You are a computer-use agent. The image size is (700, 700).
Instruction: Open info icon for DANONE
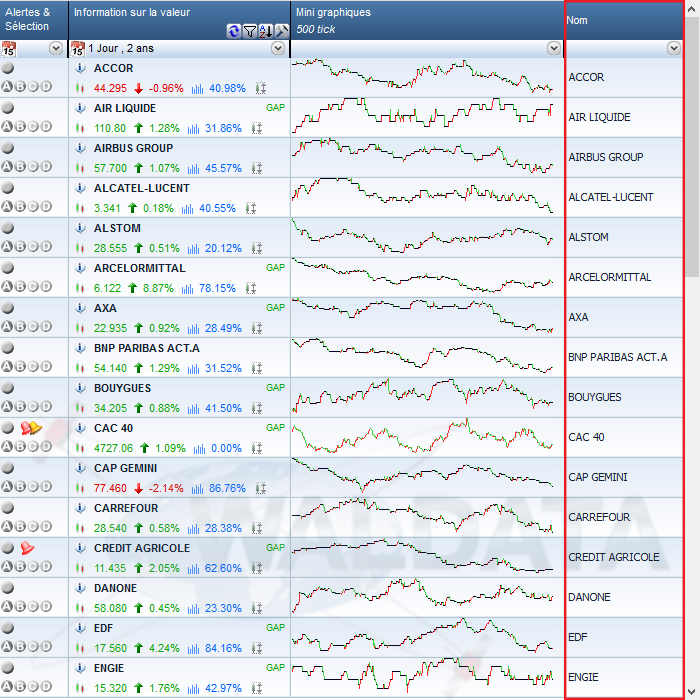80,588
